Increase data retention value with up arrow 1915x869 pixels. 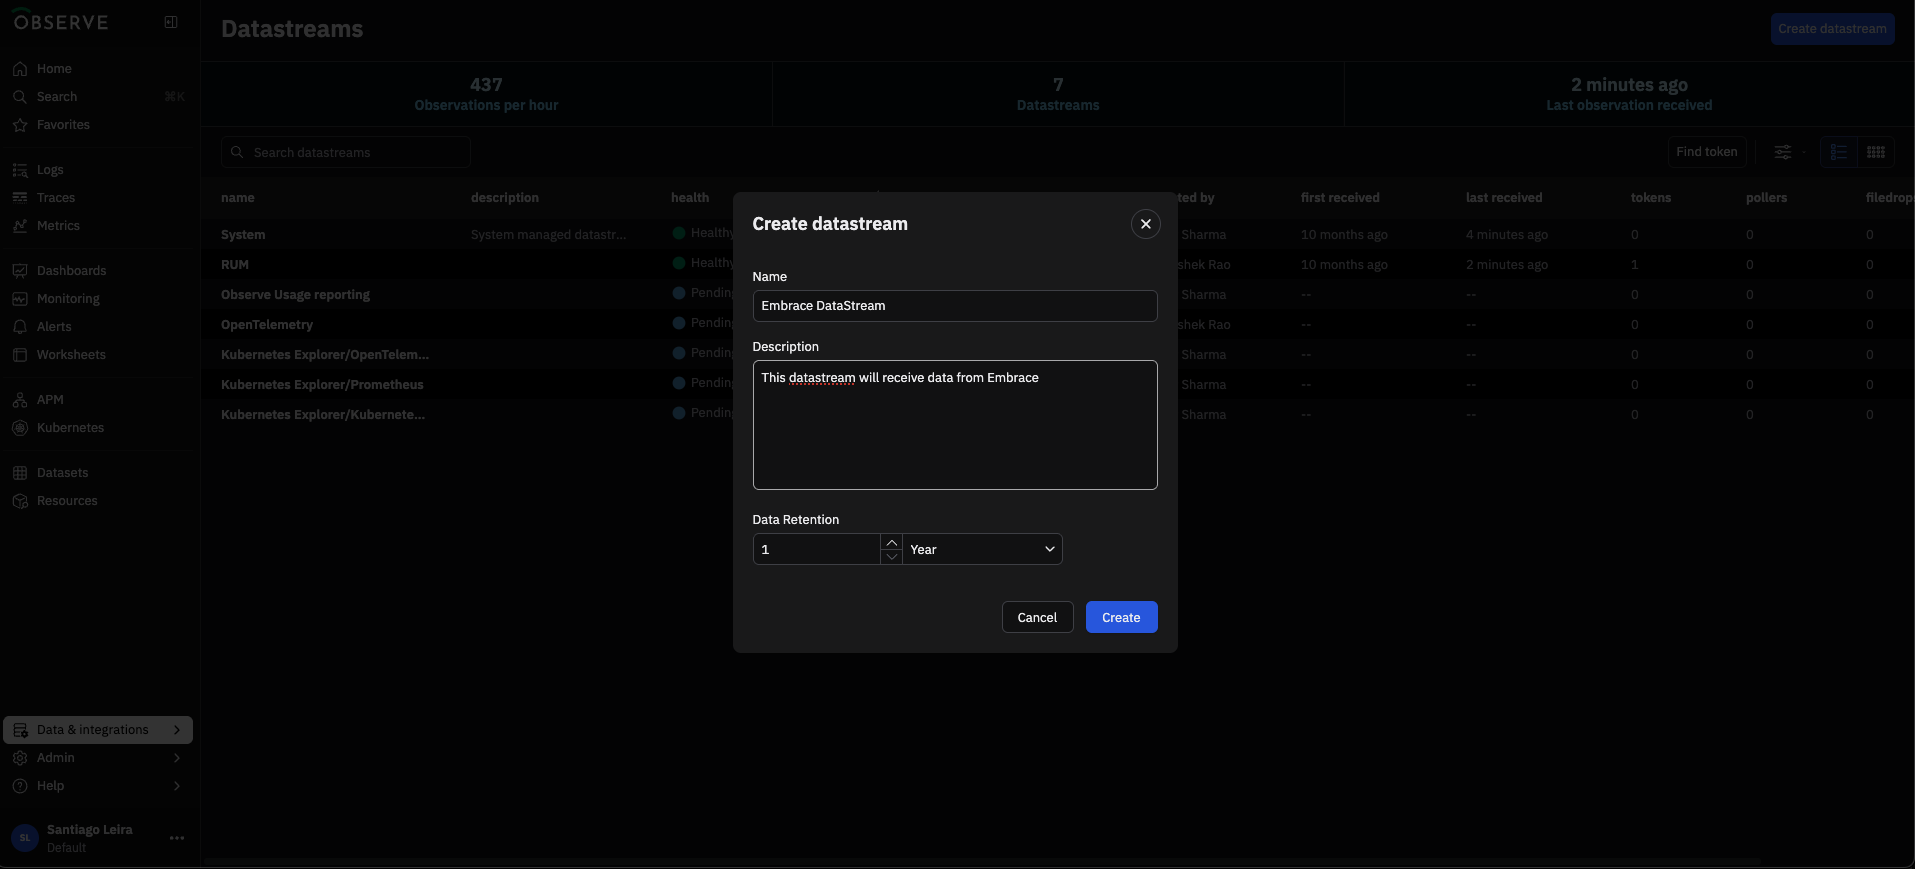pyautogui.click(x=891, y=542)
